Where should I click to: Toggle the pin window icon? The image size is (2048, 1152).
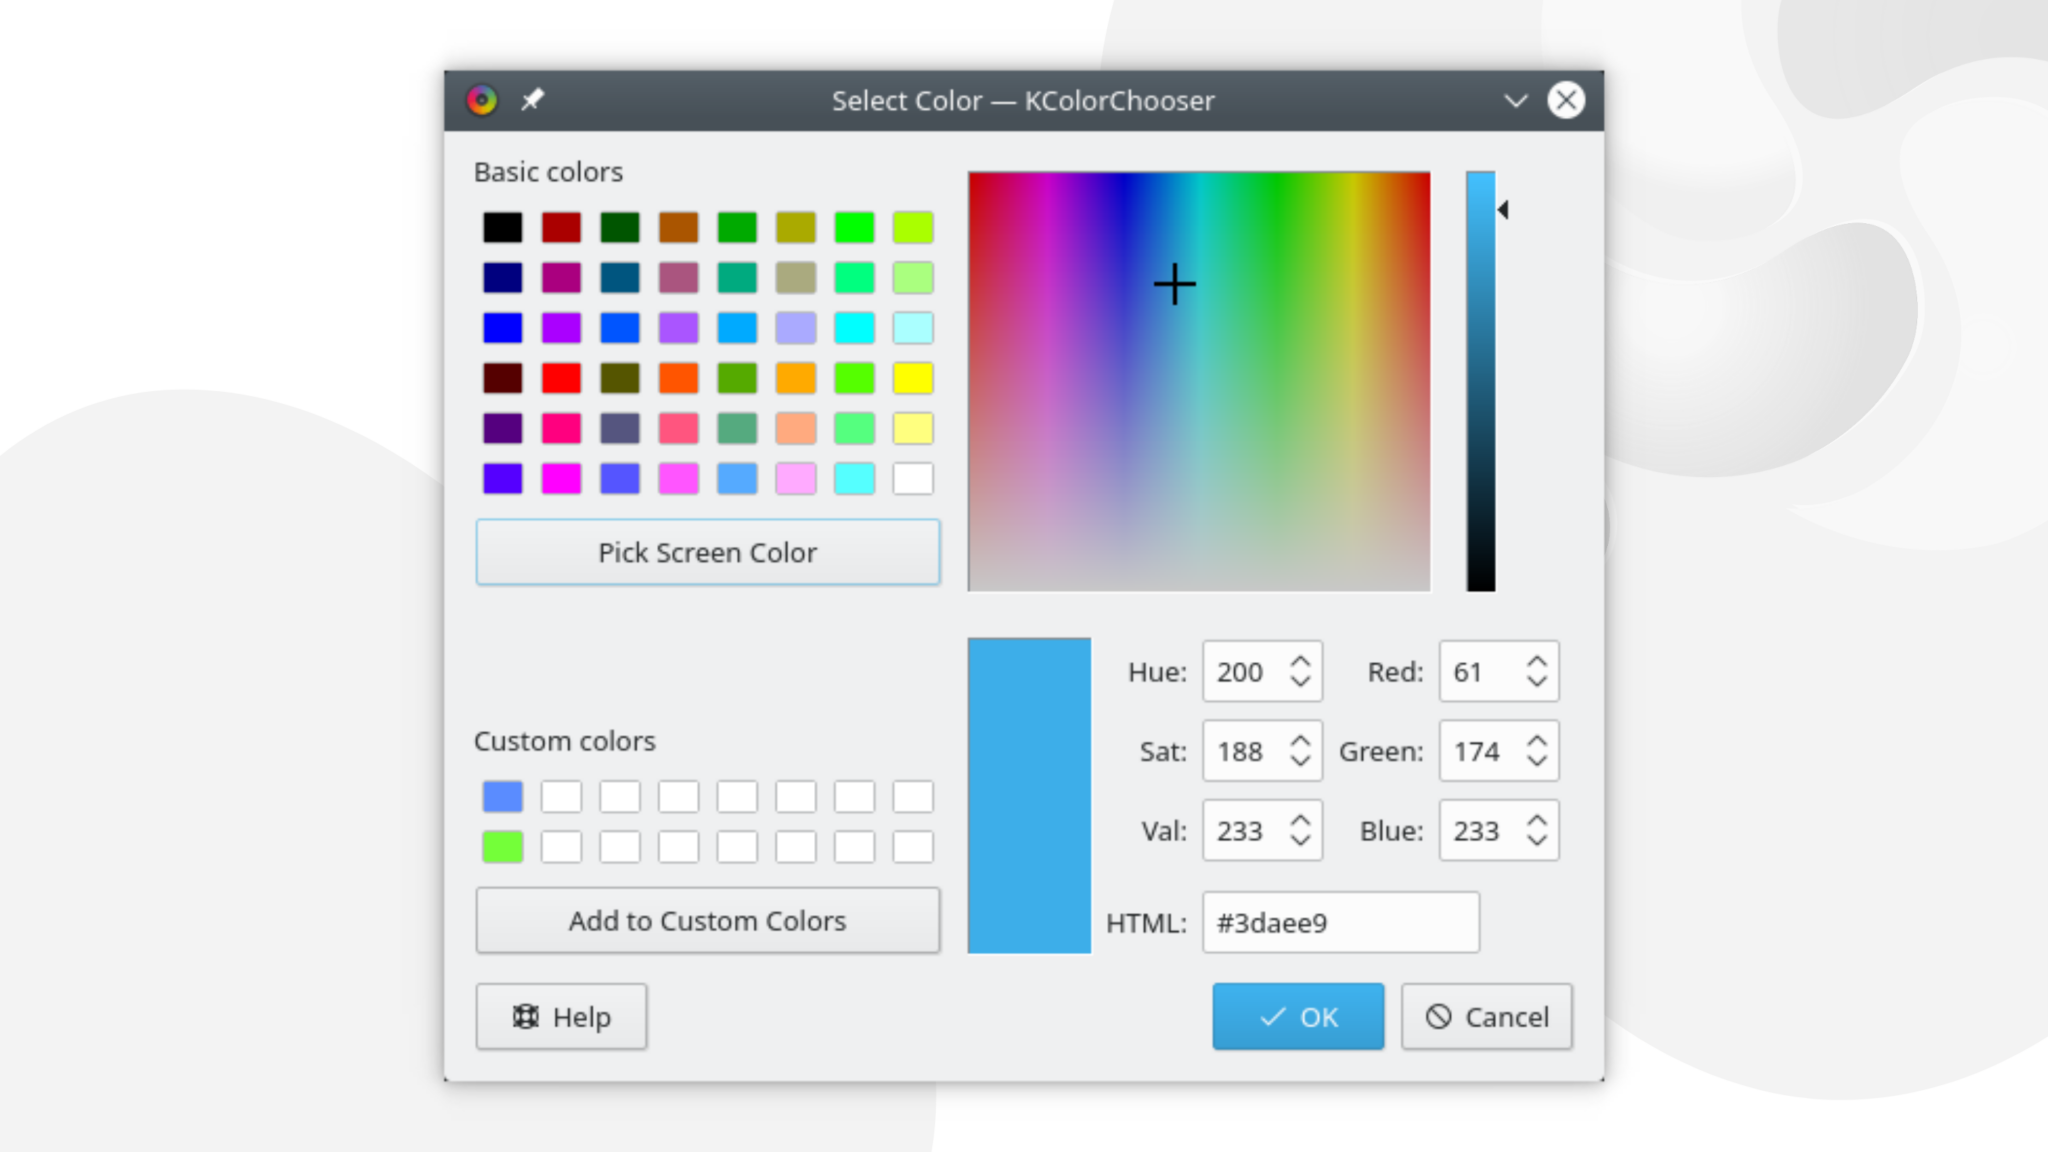click(532, 100)
